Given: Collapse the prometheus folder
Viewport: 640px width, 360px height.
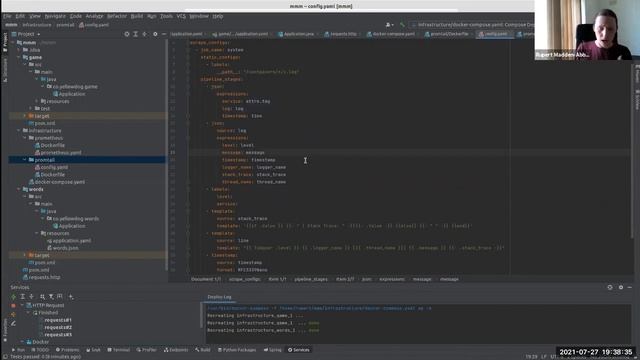Looking at the screenshot, I should coord(25,138).
